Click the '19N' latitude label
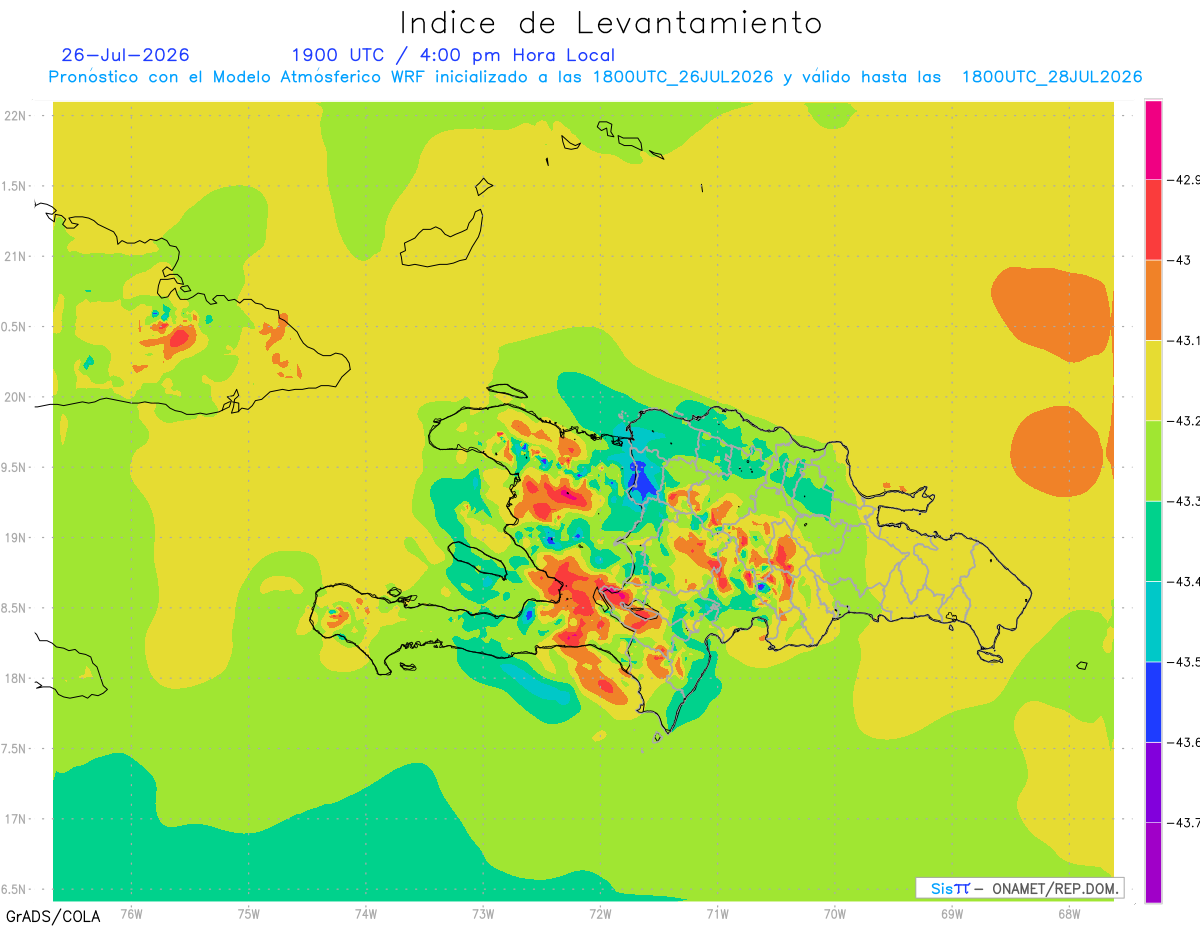1200x927 pixels. pos(15,538)
